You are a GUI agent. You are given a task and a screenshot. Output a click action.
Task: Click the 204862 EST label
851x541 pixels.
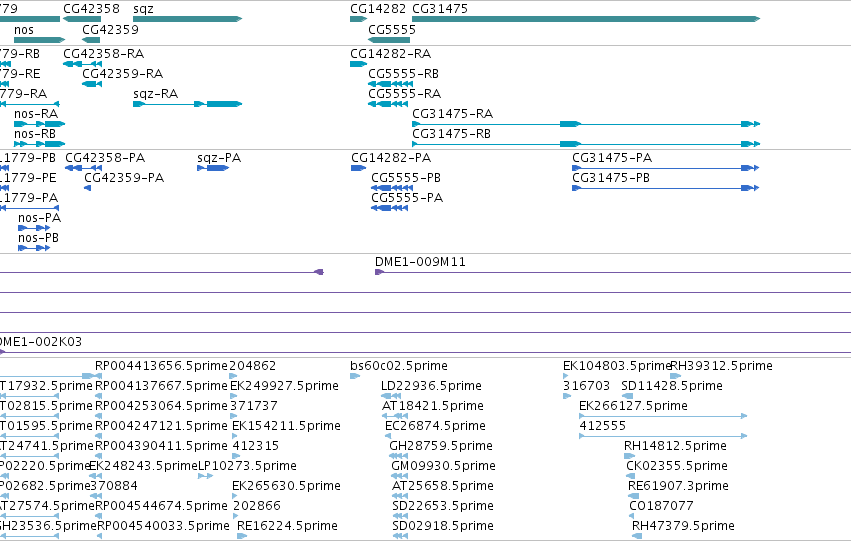(x=253, y=366)
